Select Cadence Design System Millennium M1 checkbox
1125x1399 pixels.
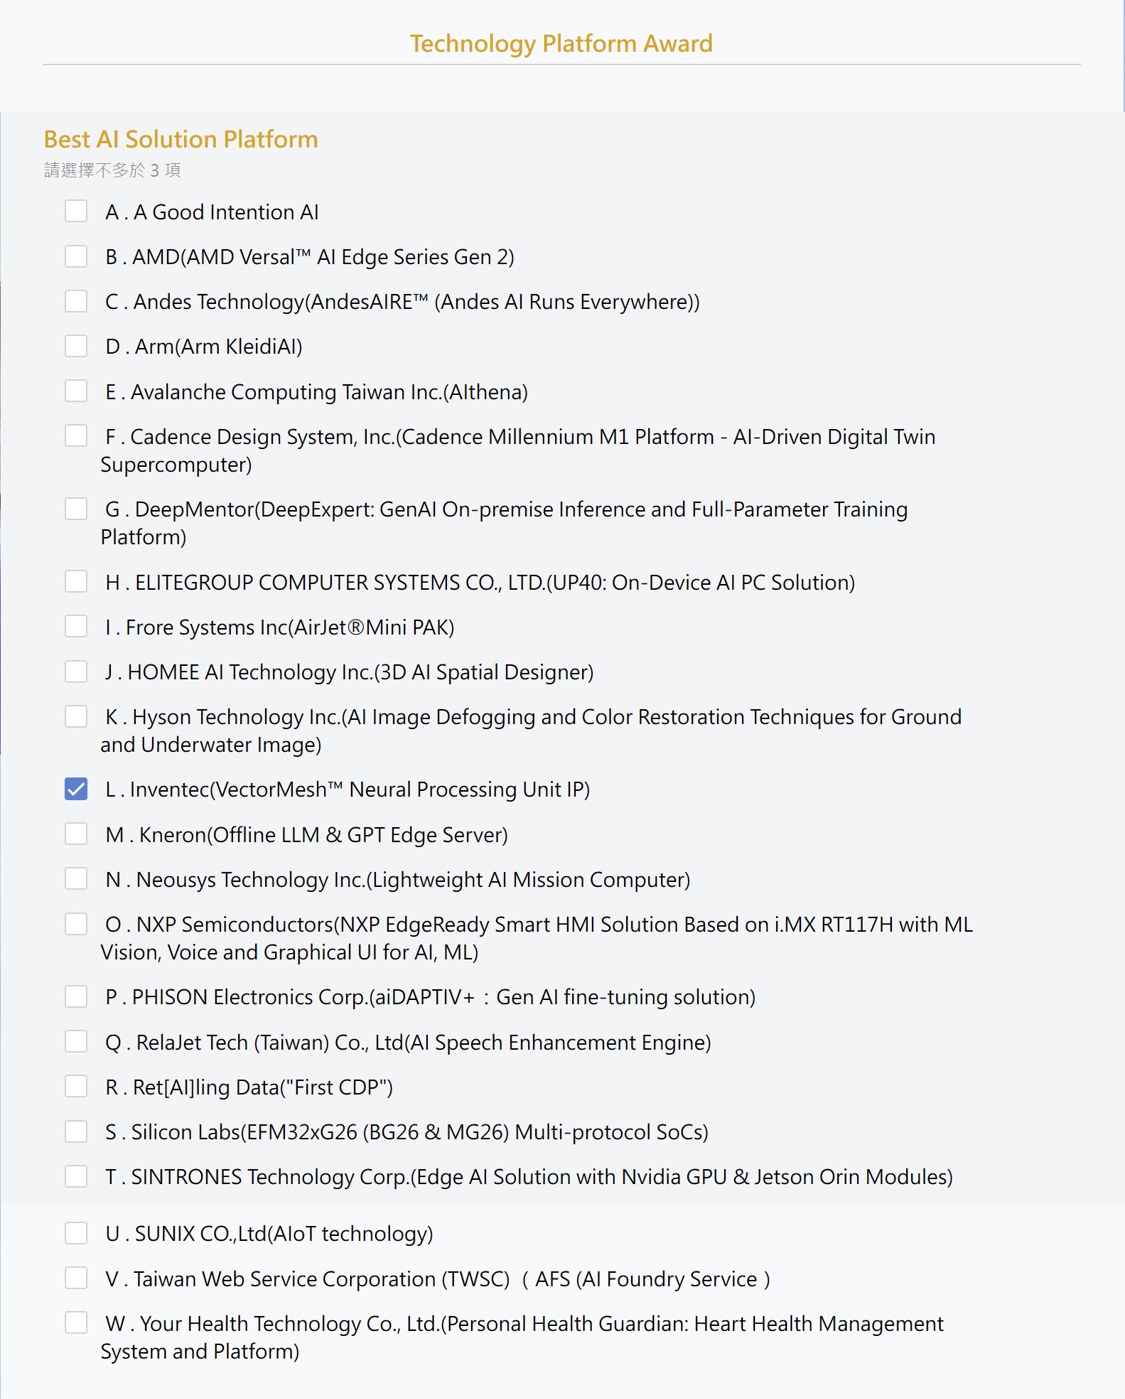76,436
